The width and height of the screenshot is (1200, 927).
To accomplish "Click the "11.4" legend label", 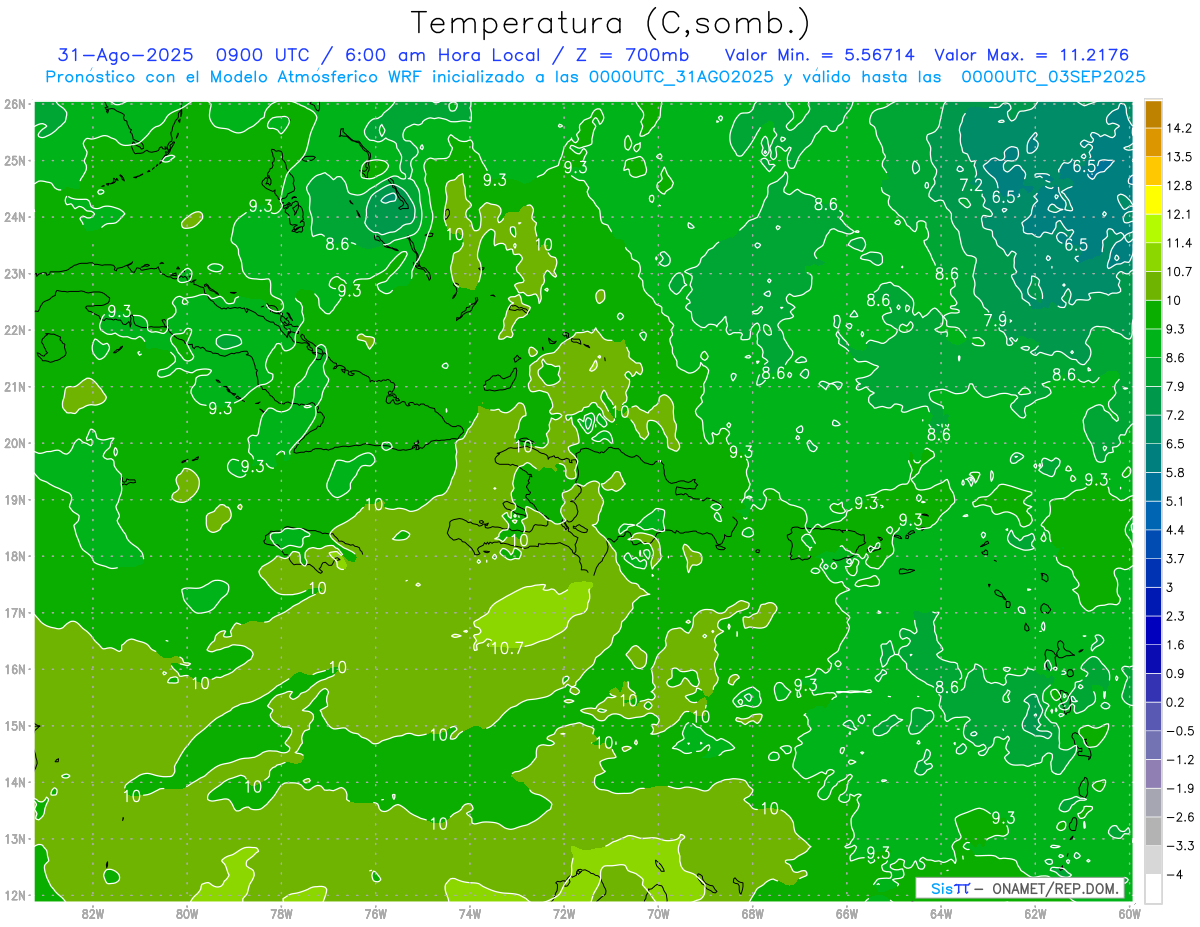I will (x=1178, y=243).
